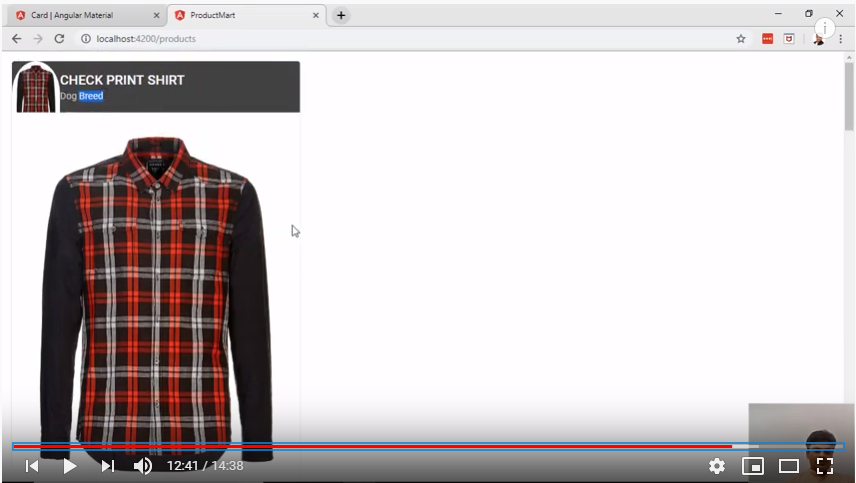Go forward in browser history

(x=38, y=39)
